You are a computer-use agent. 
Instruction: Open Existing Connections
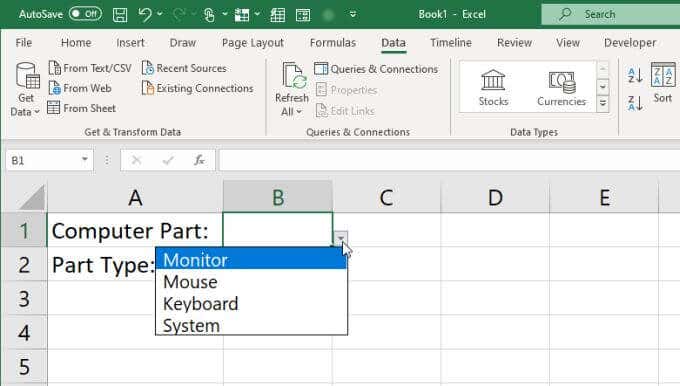tap(198, 88)
